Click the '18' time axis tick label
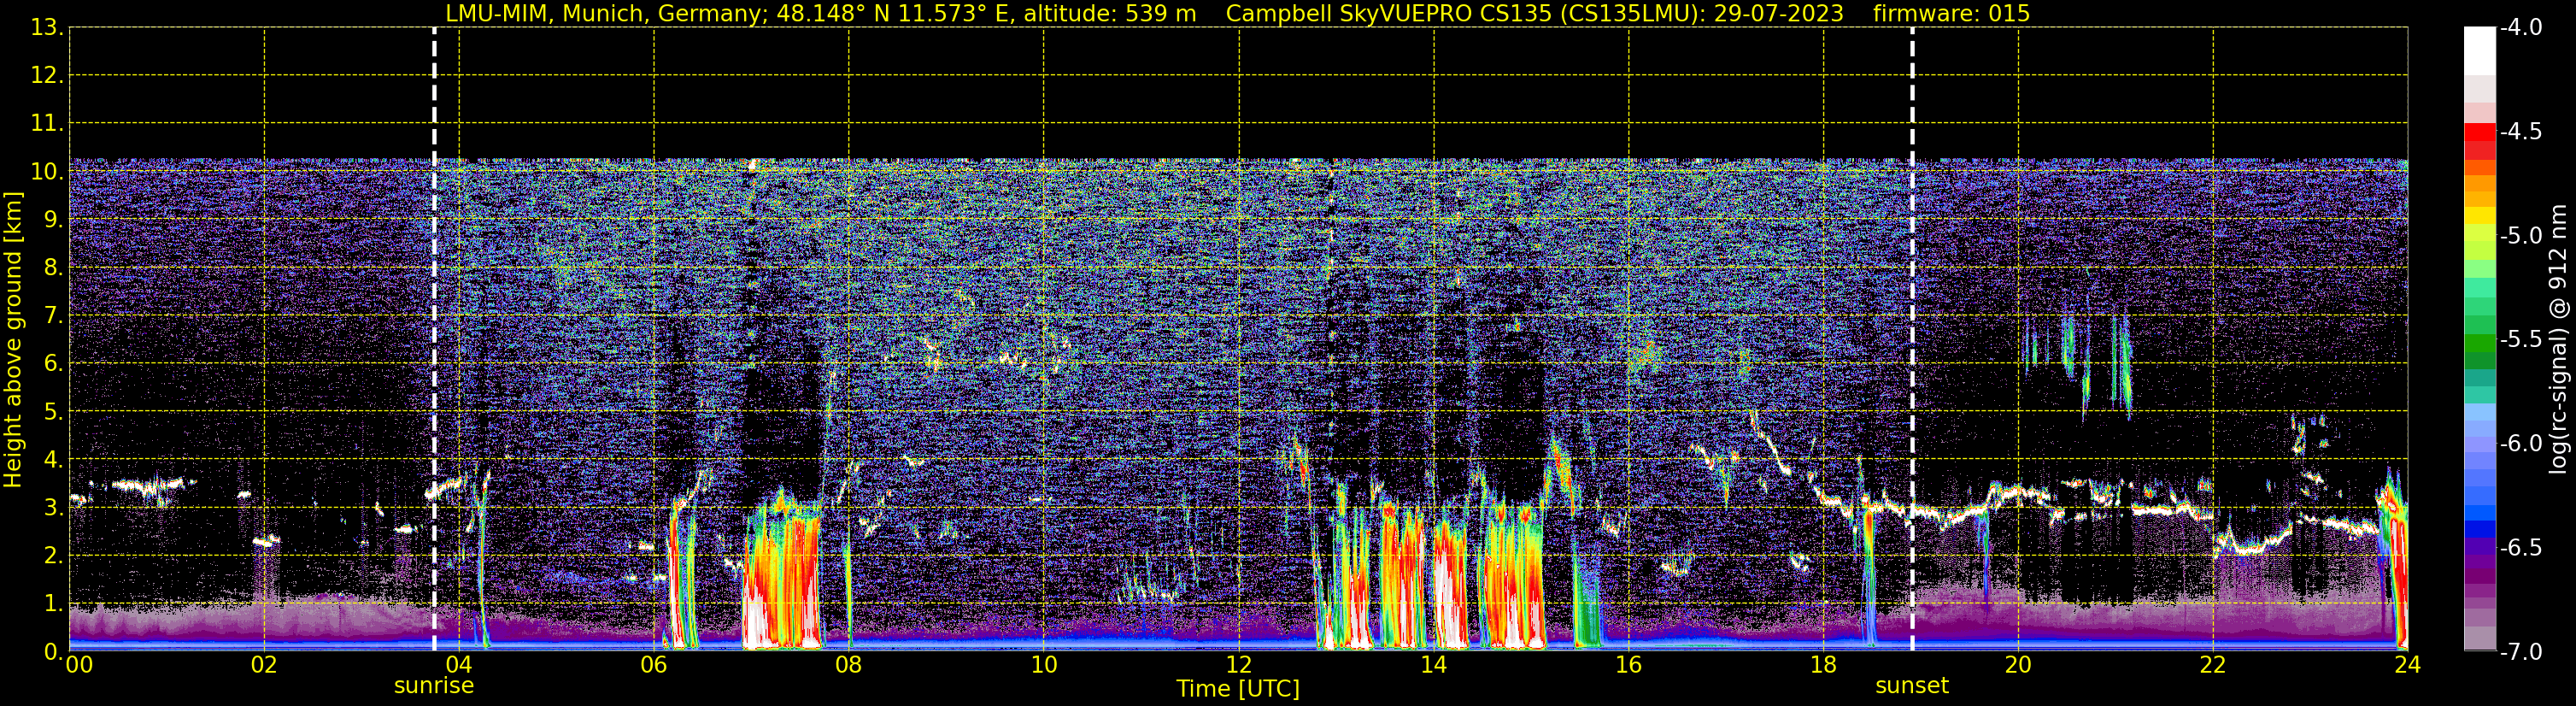The image size is (2576, 706). click(x=1823, y=666)
